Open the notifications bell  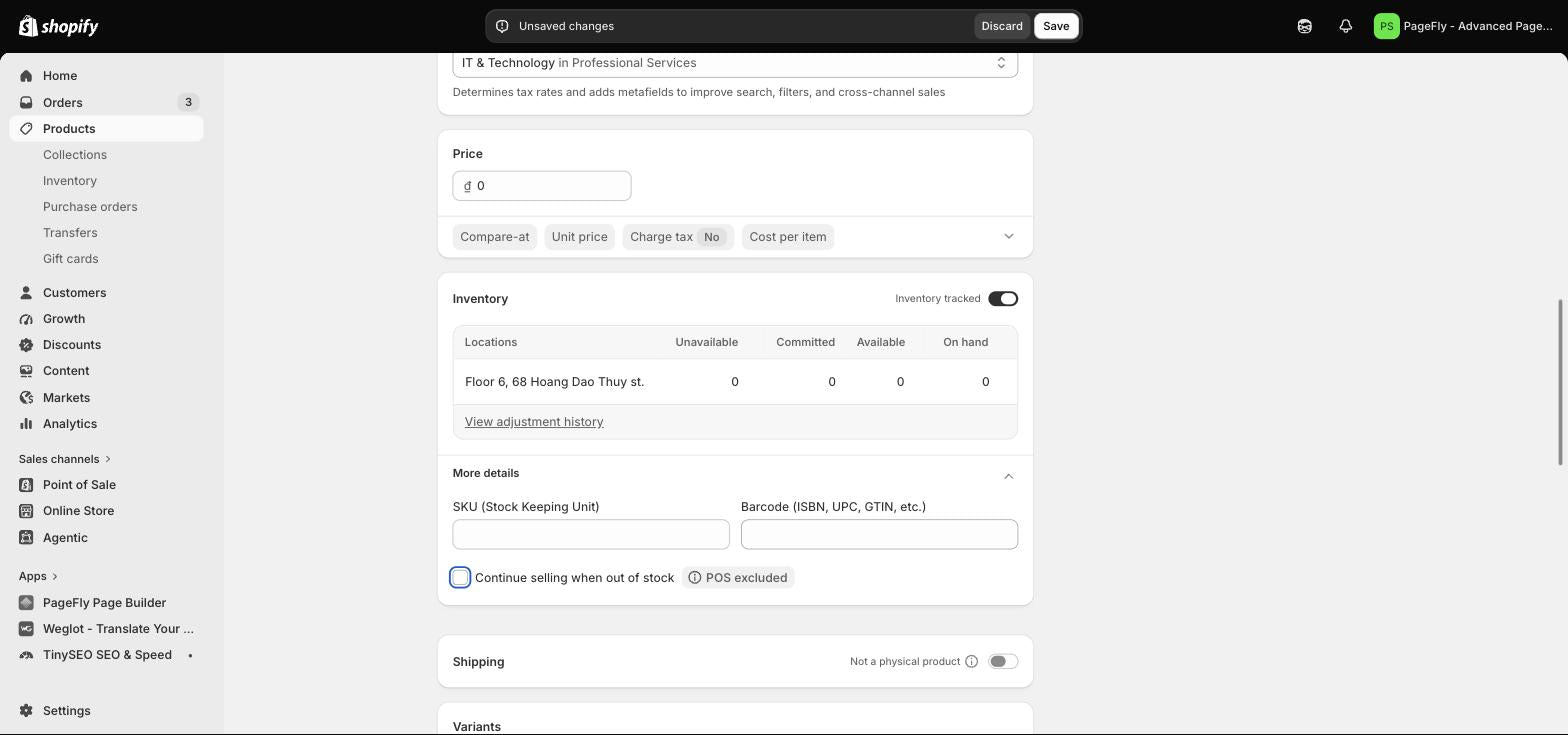pos(1345,26)
